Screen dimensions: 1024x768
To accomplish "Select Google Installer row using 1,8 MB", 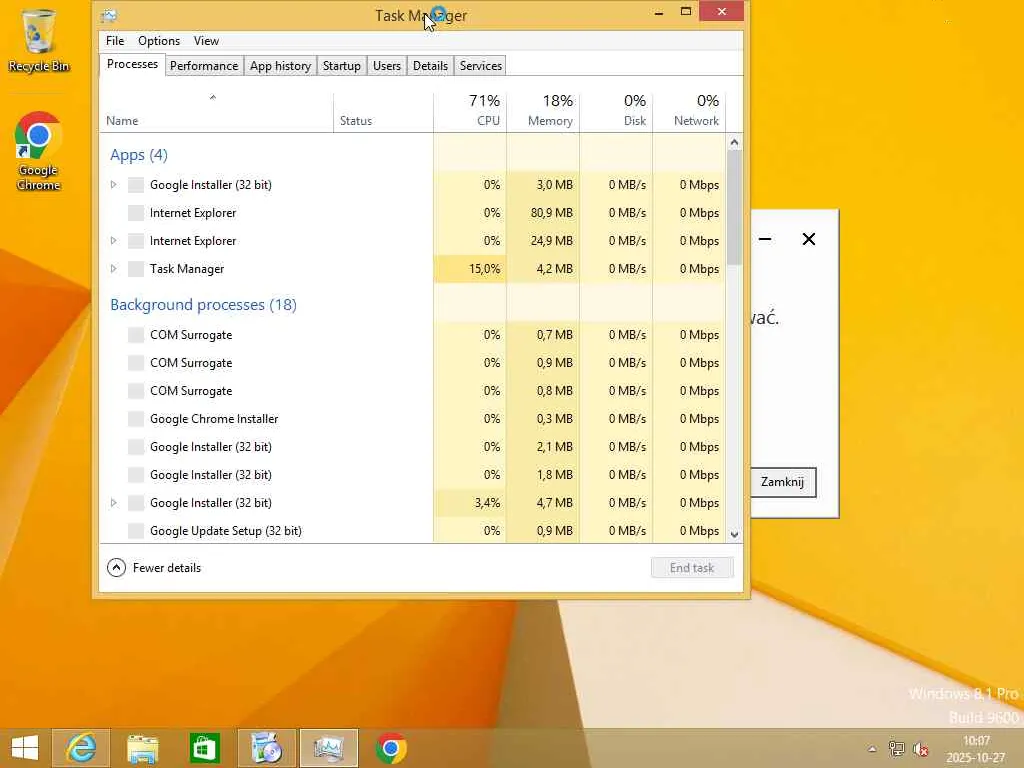I will (x=412, y=475).
